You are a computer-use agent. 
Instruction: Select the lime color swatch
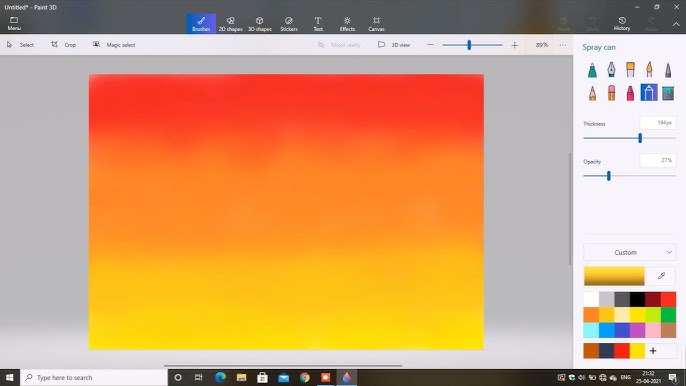click(653, 315)
